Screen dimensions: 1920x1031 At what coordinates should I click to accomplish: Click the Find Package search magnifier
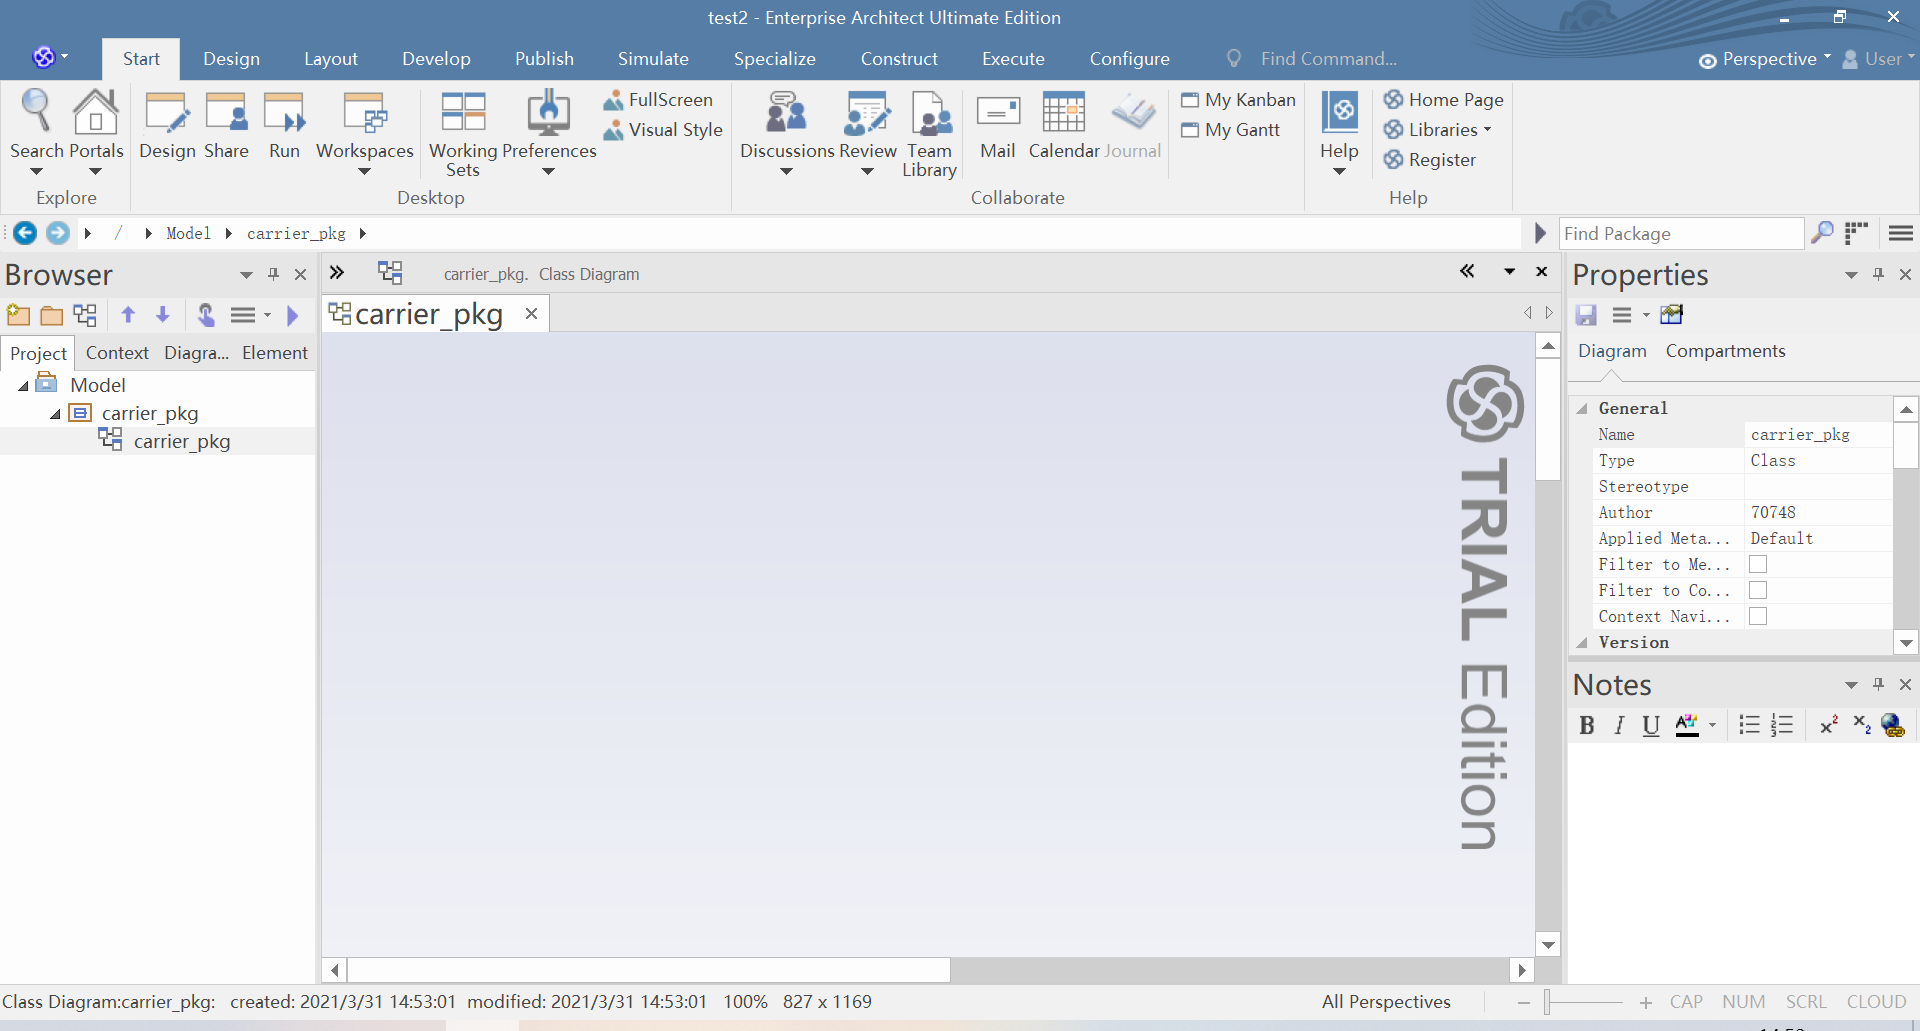[1823, 233]
